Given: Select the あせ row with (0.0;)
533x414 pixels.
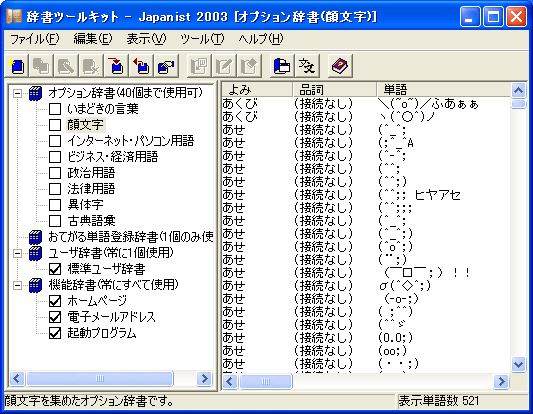Looking at the screenshot, I should click(366, 338).
